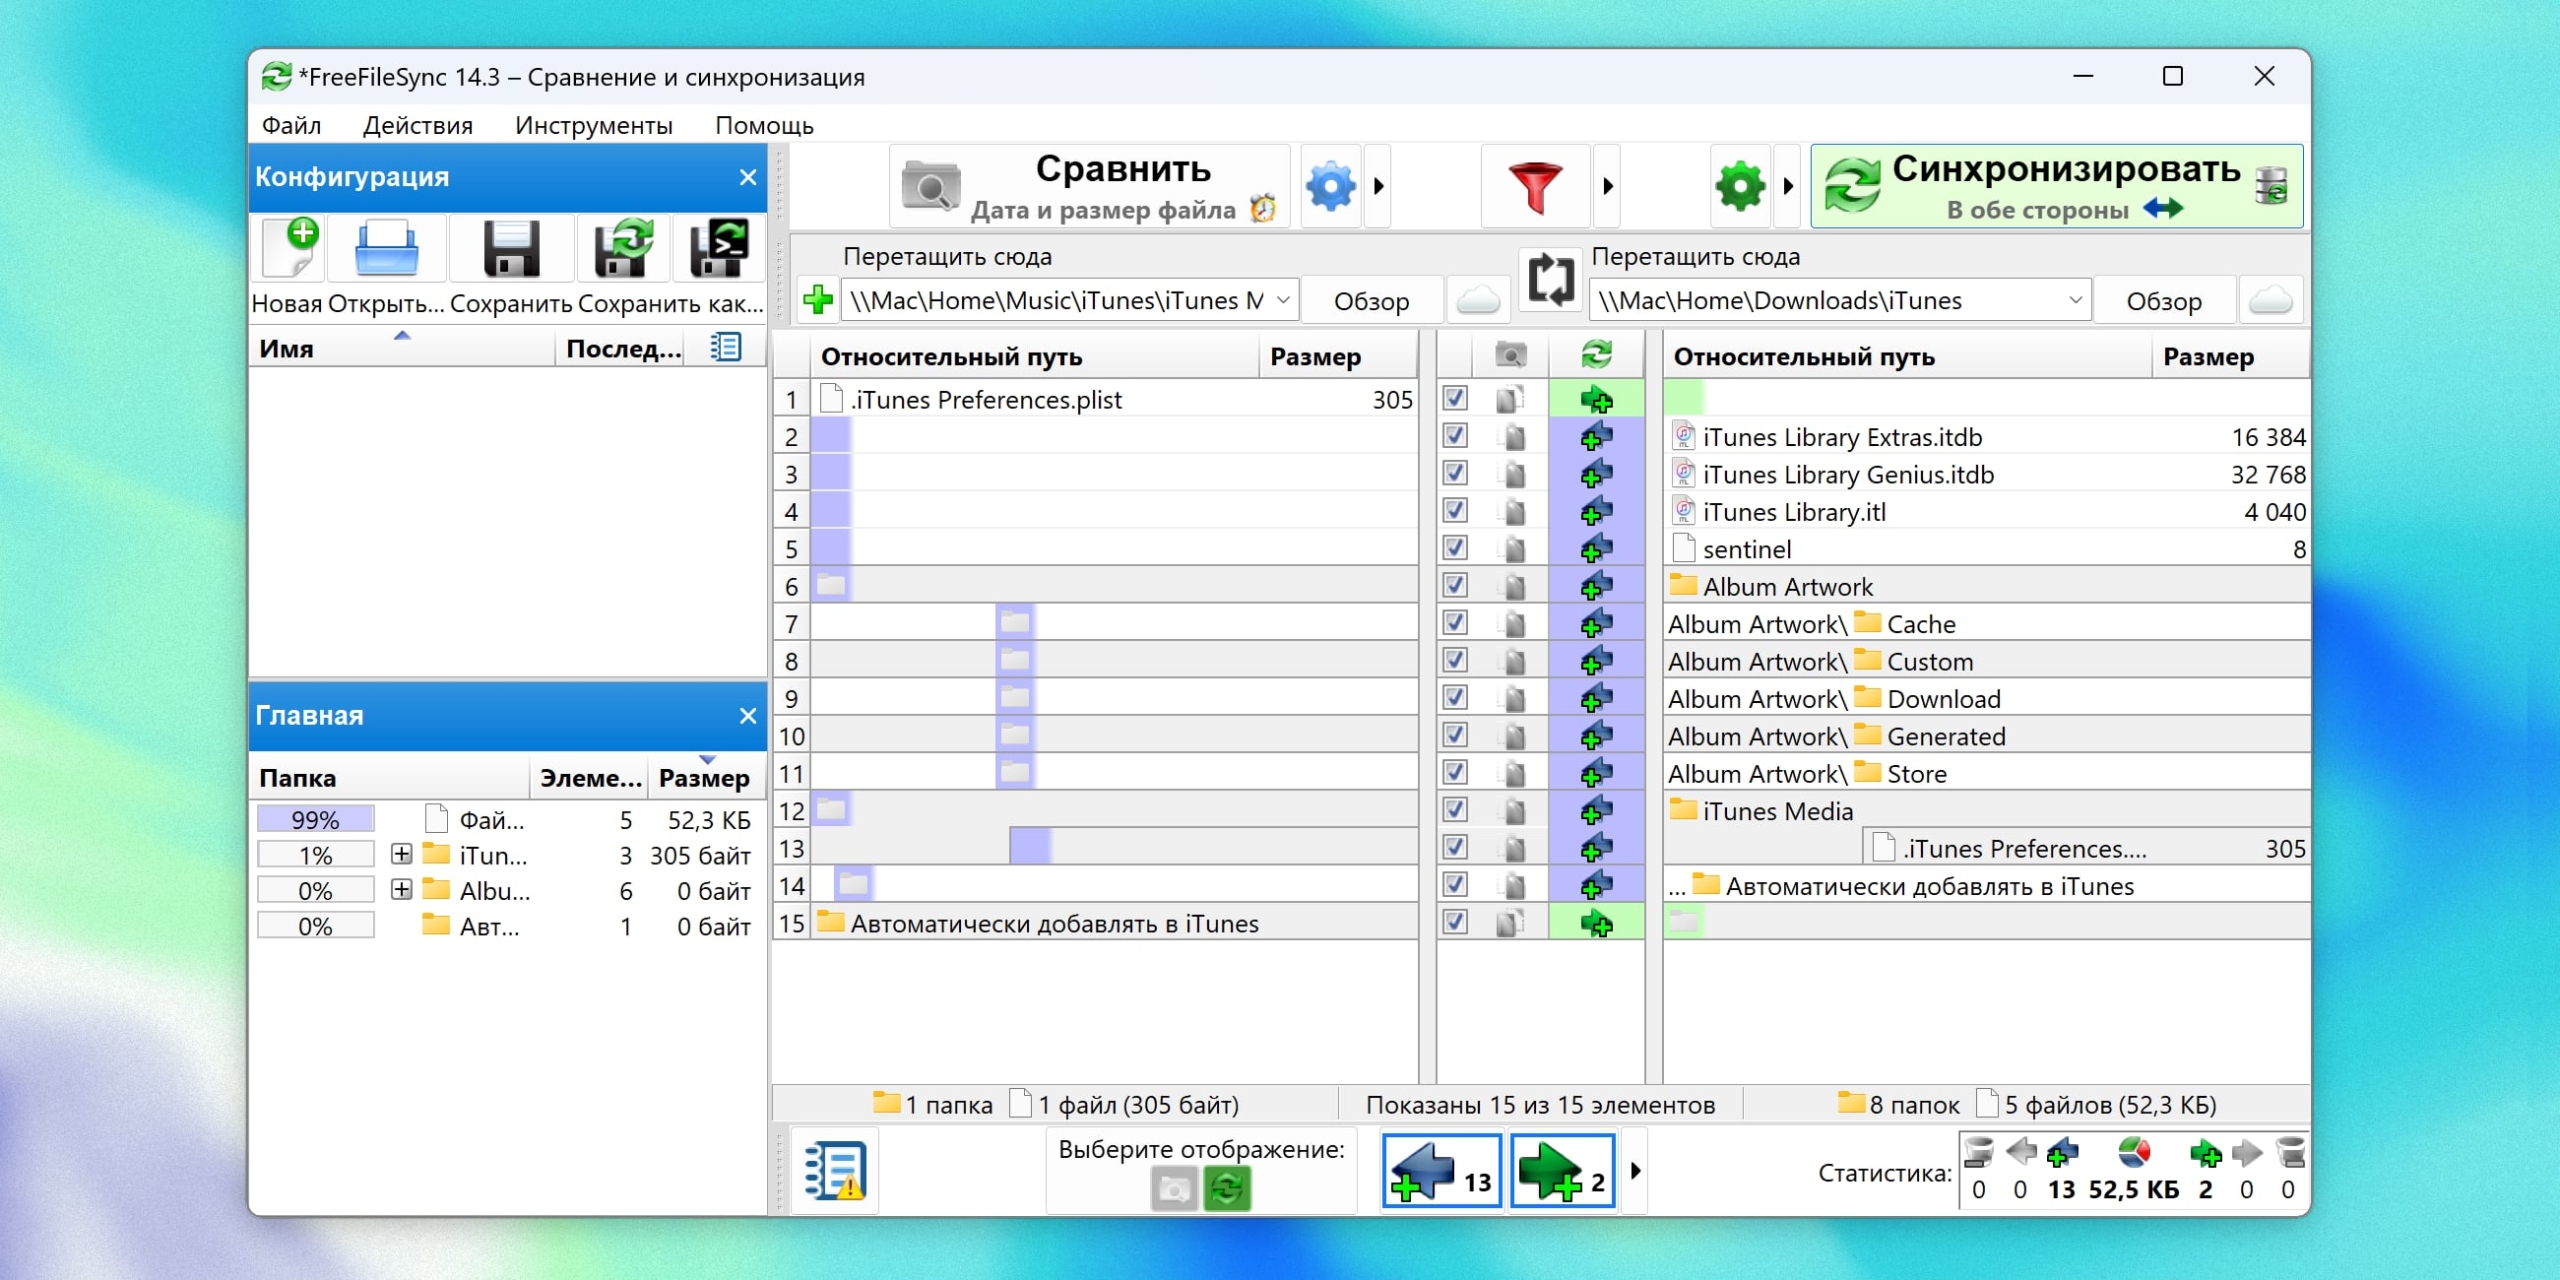Click the iTunes Library.itl file icon
2560x1280 pixels.
(1684, 512)
